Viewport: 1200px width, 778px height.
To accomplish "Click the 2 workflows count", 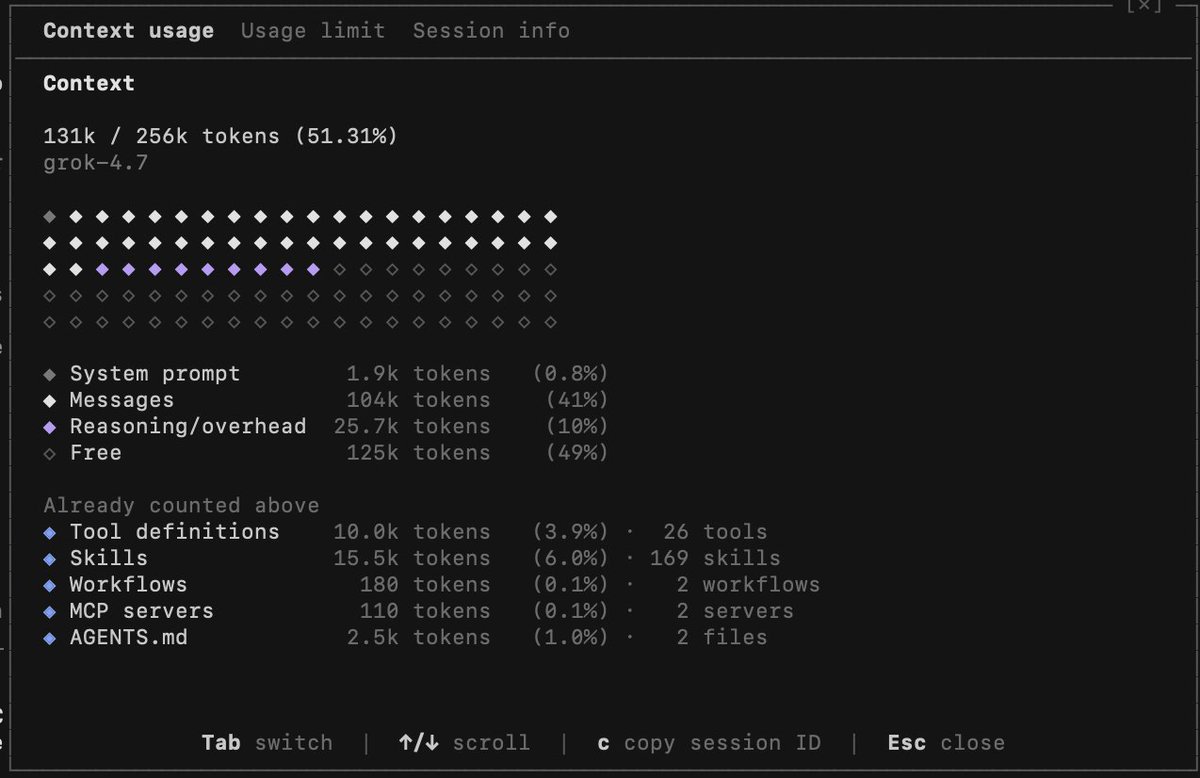I will [x=748, y=584].
